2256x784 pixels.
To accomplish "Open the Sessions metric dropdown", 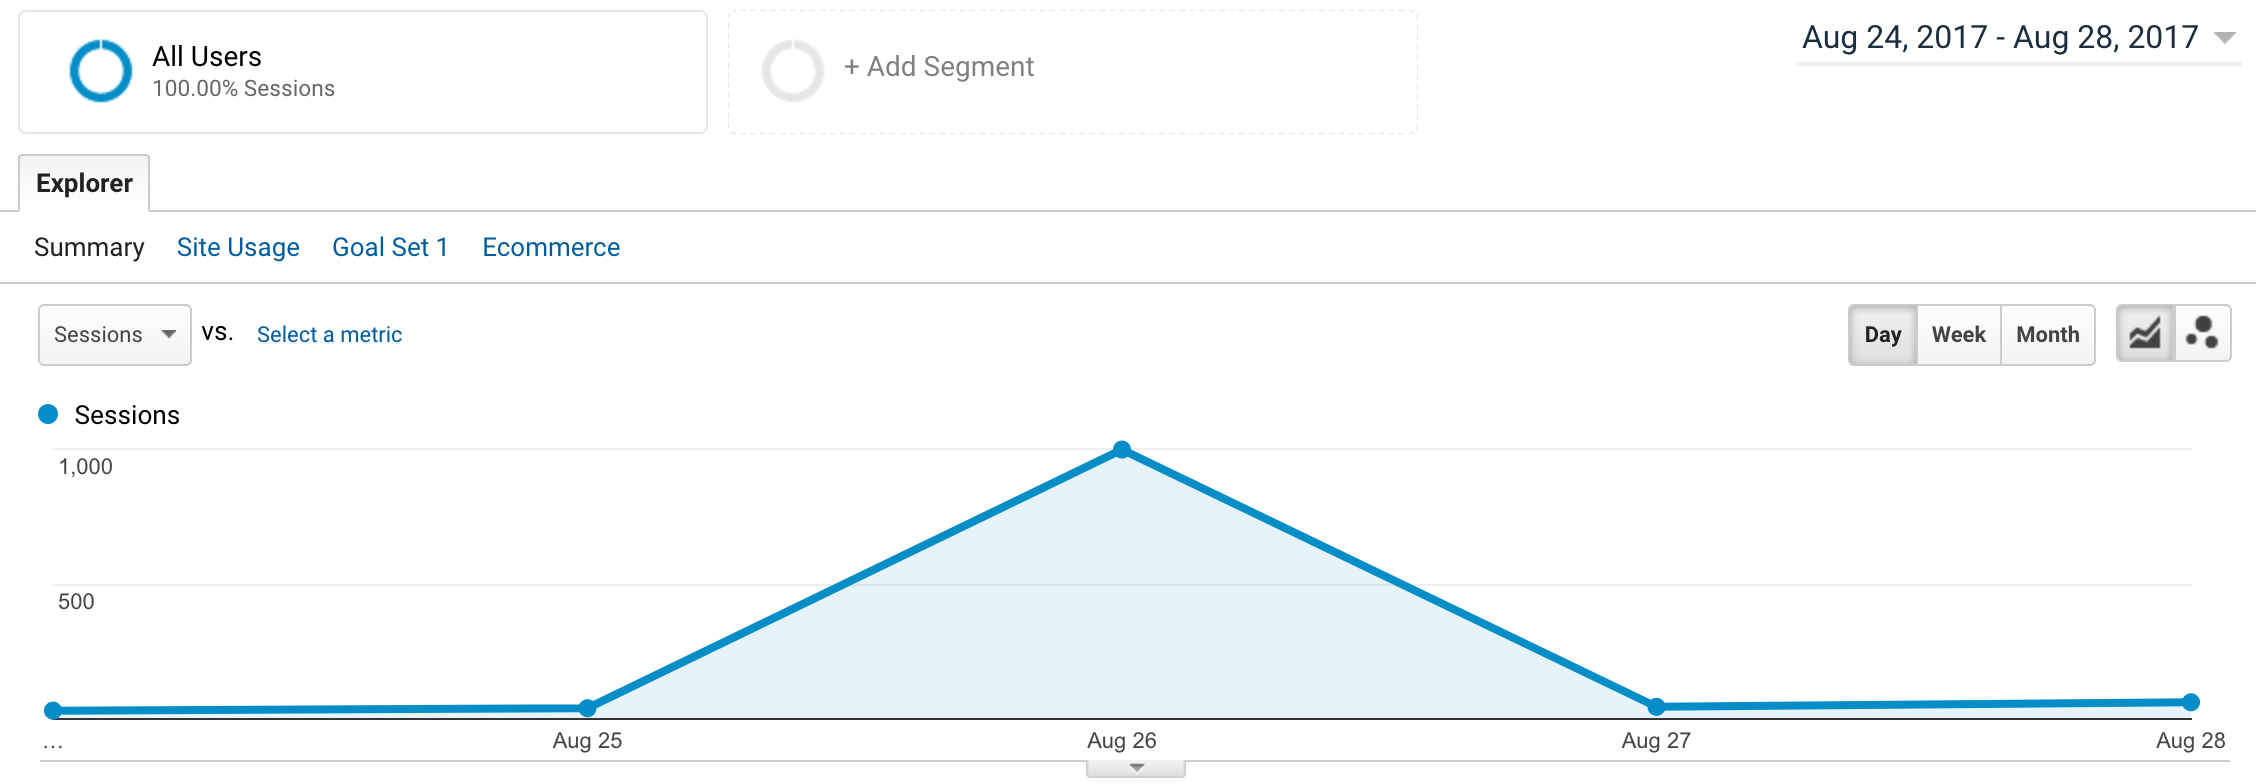I will pos(114,335).
